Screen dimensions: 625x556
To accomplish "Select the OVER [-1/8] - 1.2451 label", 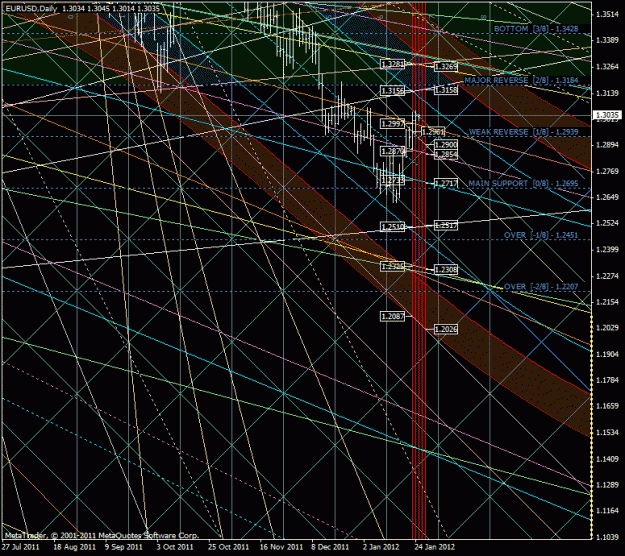I will point(541,235).
